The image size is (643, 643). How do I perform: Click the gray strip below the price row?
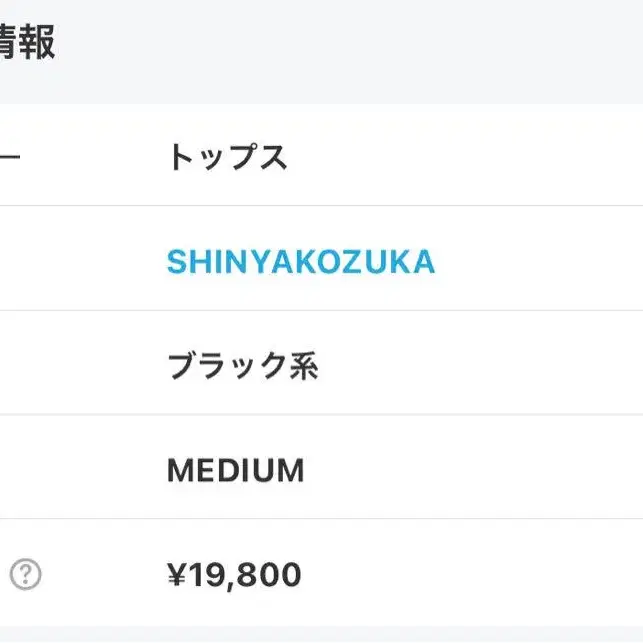pyautogui.click(x=322, y=634)
